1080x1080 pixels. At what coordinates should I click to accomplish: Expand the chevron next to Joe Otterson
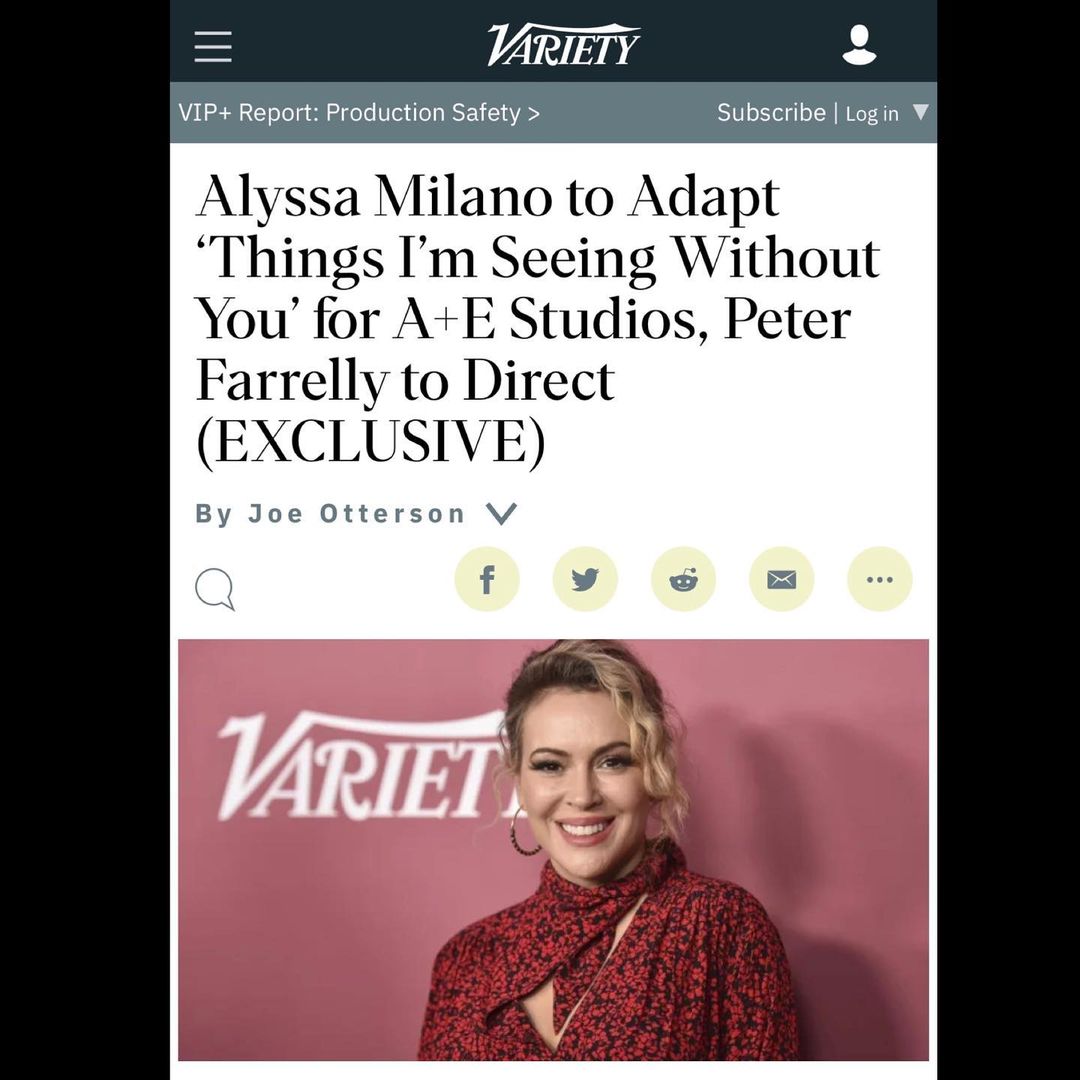(501, 514)
